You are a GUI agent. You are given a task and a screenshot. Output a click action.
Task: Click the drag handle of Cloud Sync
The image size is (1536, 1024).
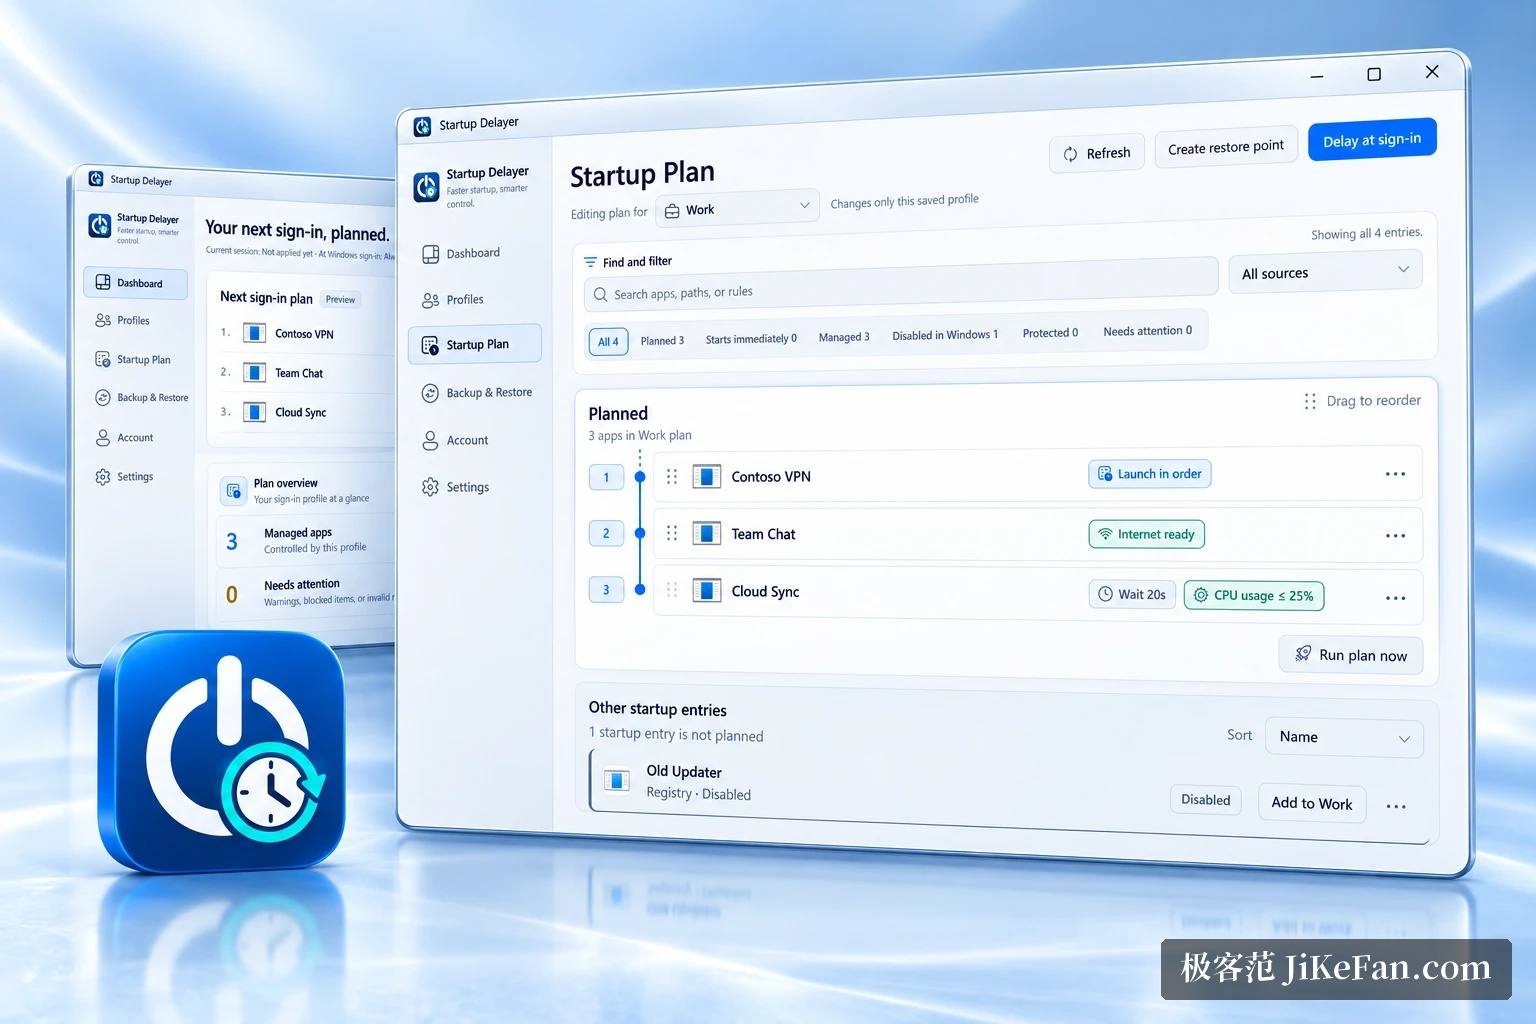tap(672, 591)
